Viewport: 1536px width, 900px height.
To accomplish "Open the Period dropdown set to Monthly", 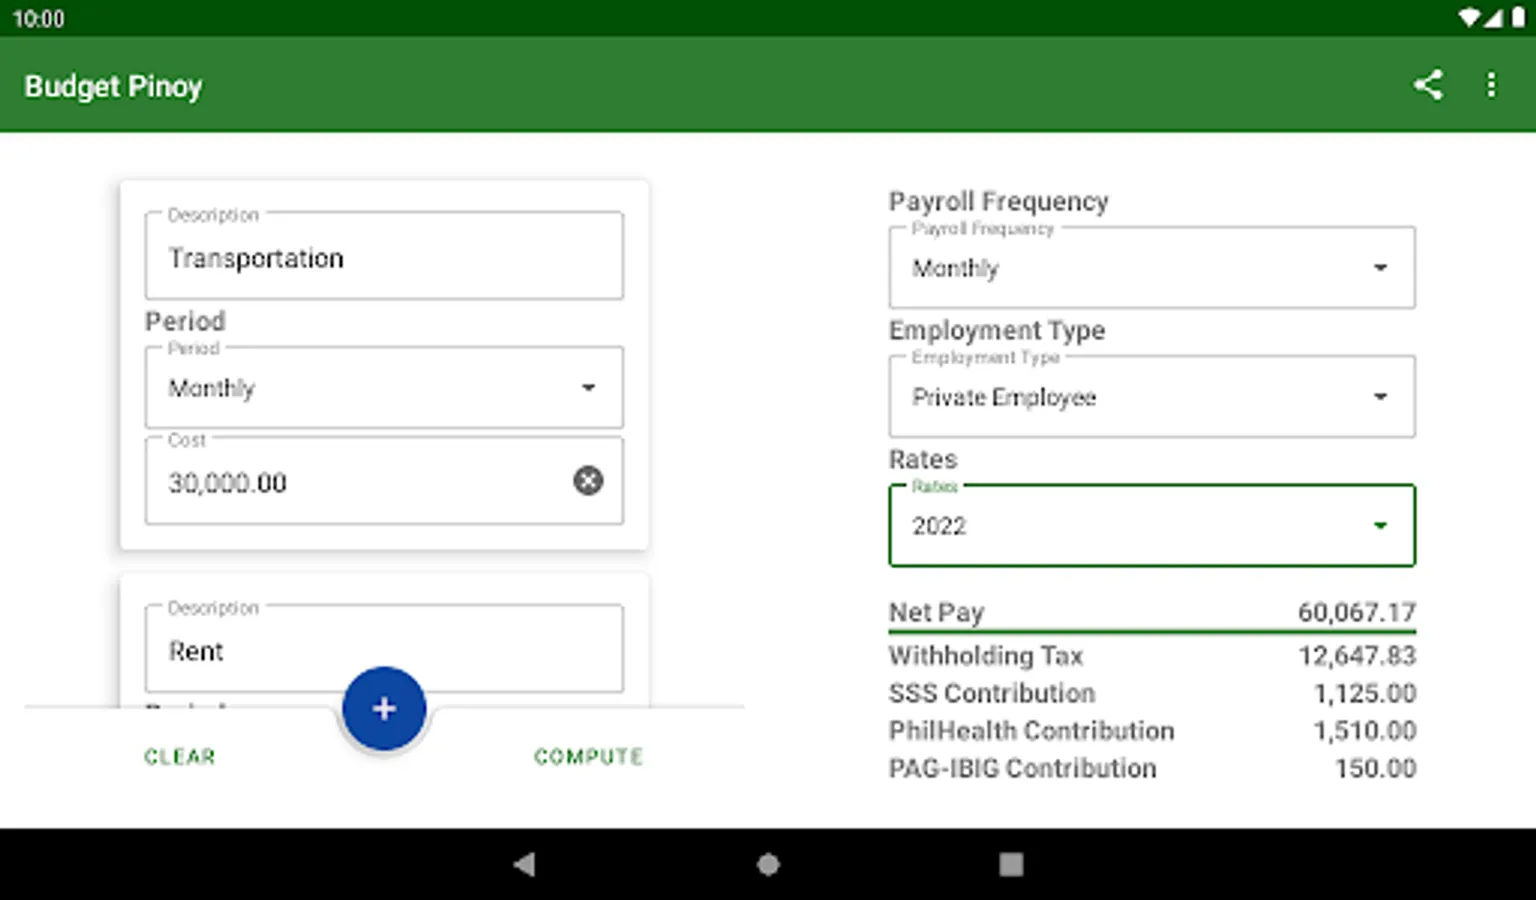I will 384,387.
